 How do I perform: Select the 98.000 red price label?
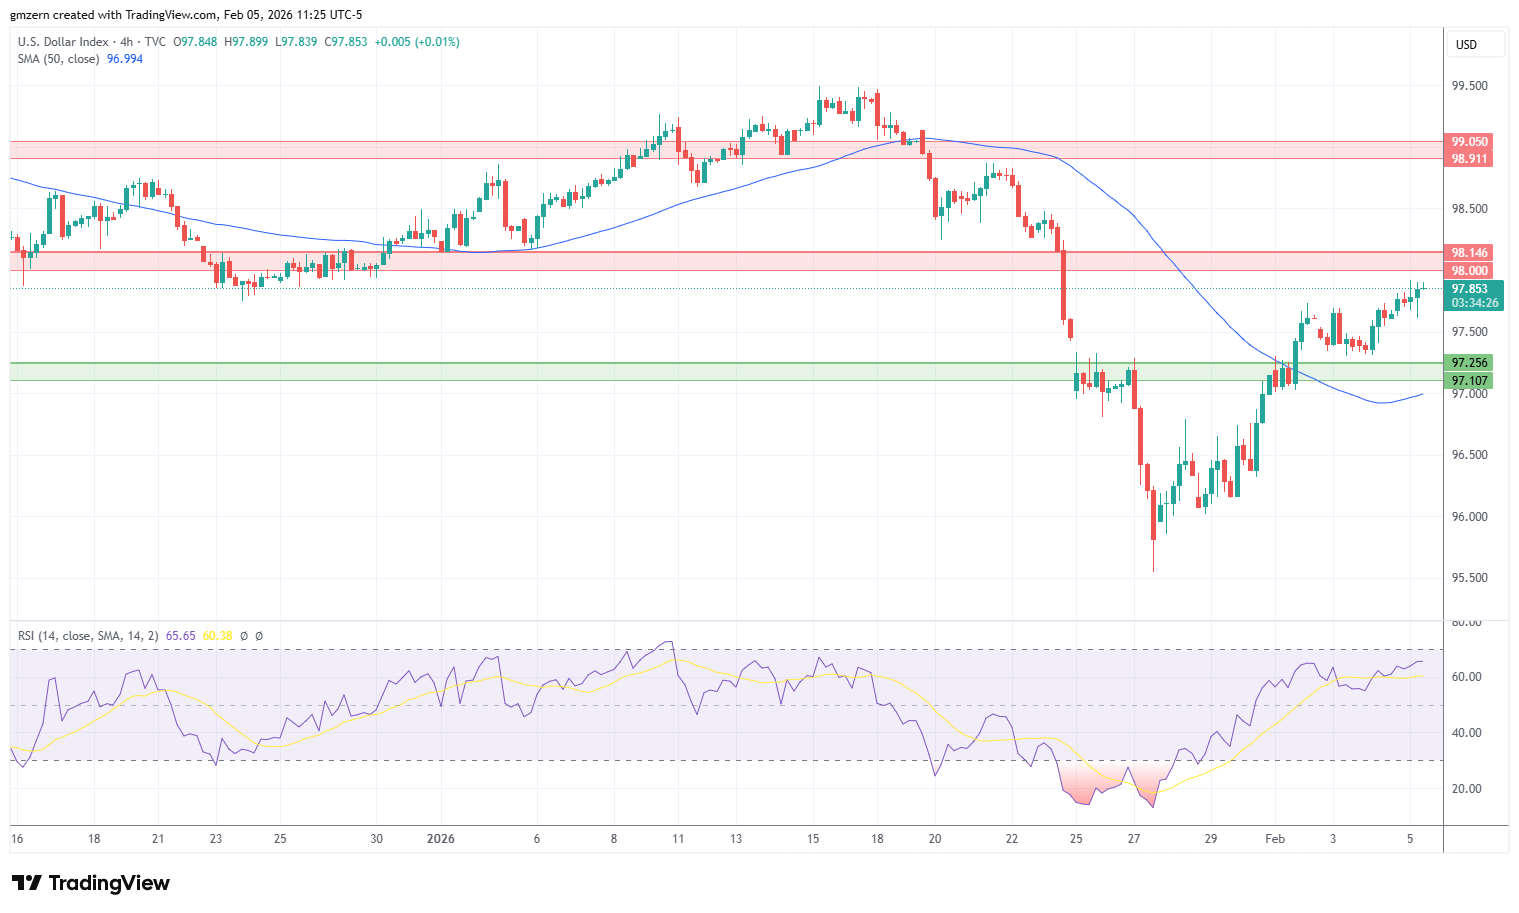(x=1470, y=271)
